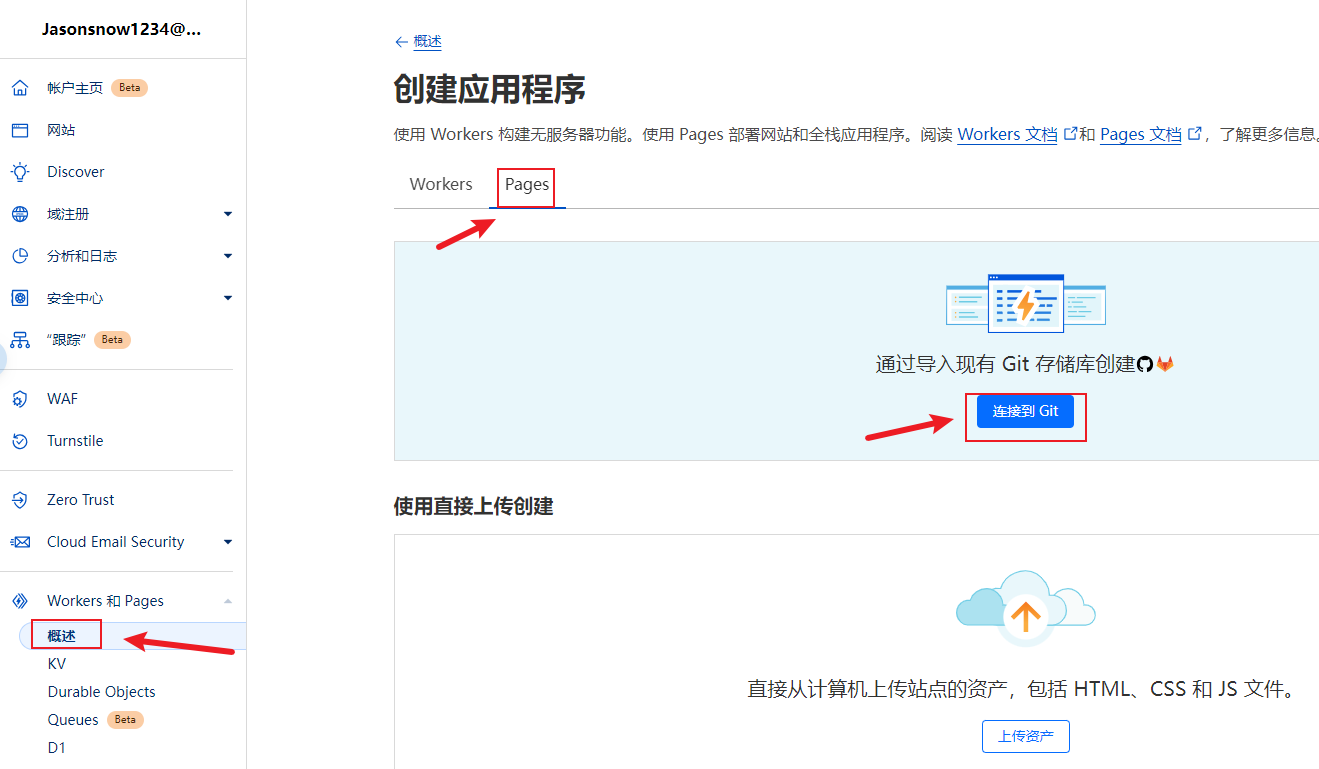The image size is (1319, 769).
Task: Go back via the 概述 link
Action: coord(427,42)
